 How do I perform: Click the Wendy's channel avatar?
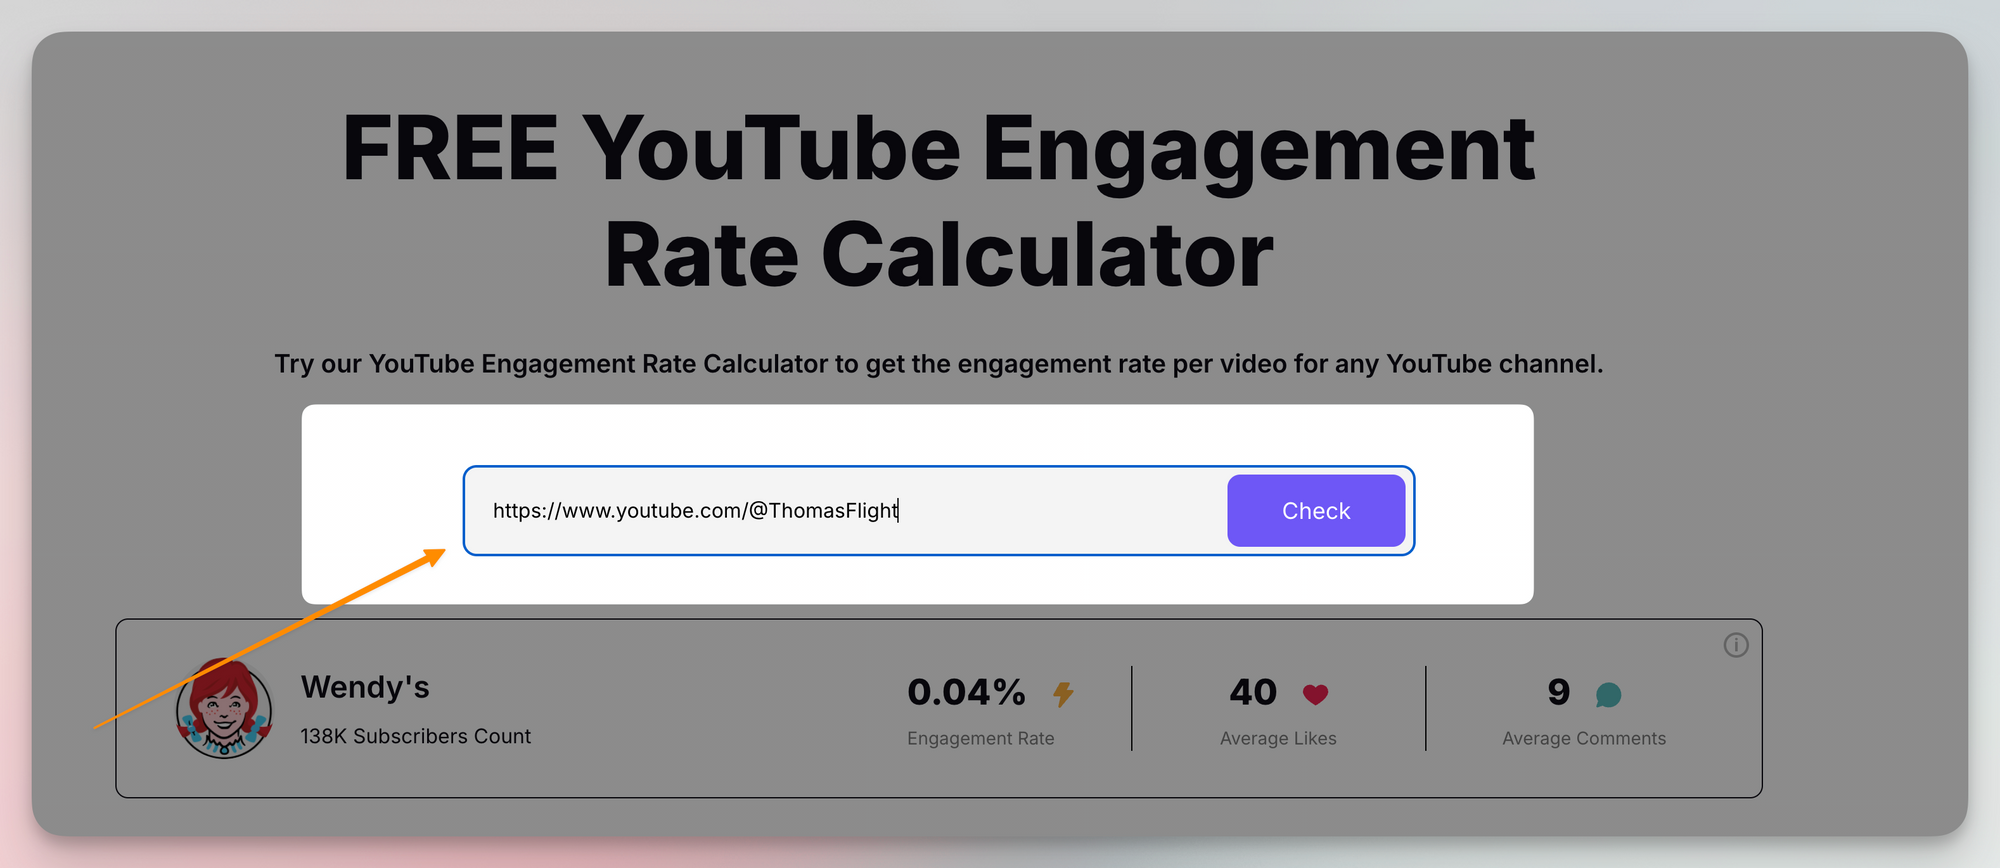click(x=224, y=709)
